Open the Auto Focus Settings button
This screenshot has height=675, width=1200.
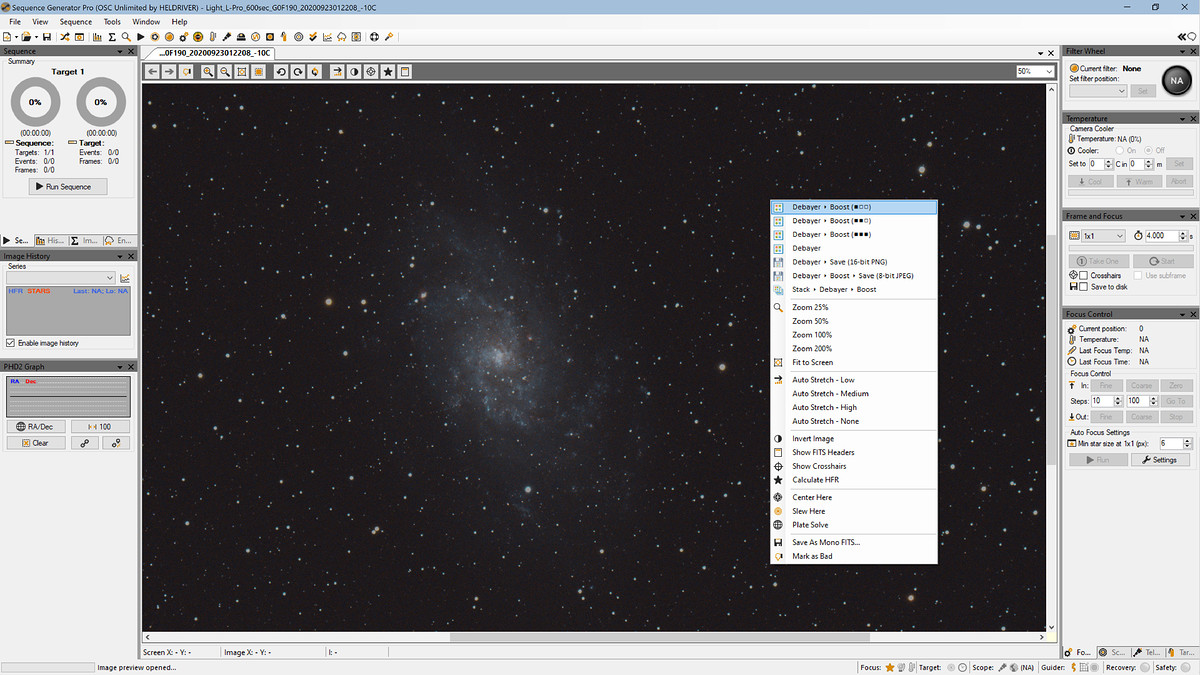tap(1159, 460)
